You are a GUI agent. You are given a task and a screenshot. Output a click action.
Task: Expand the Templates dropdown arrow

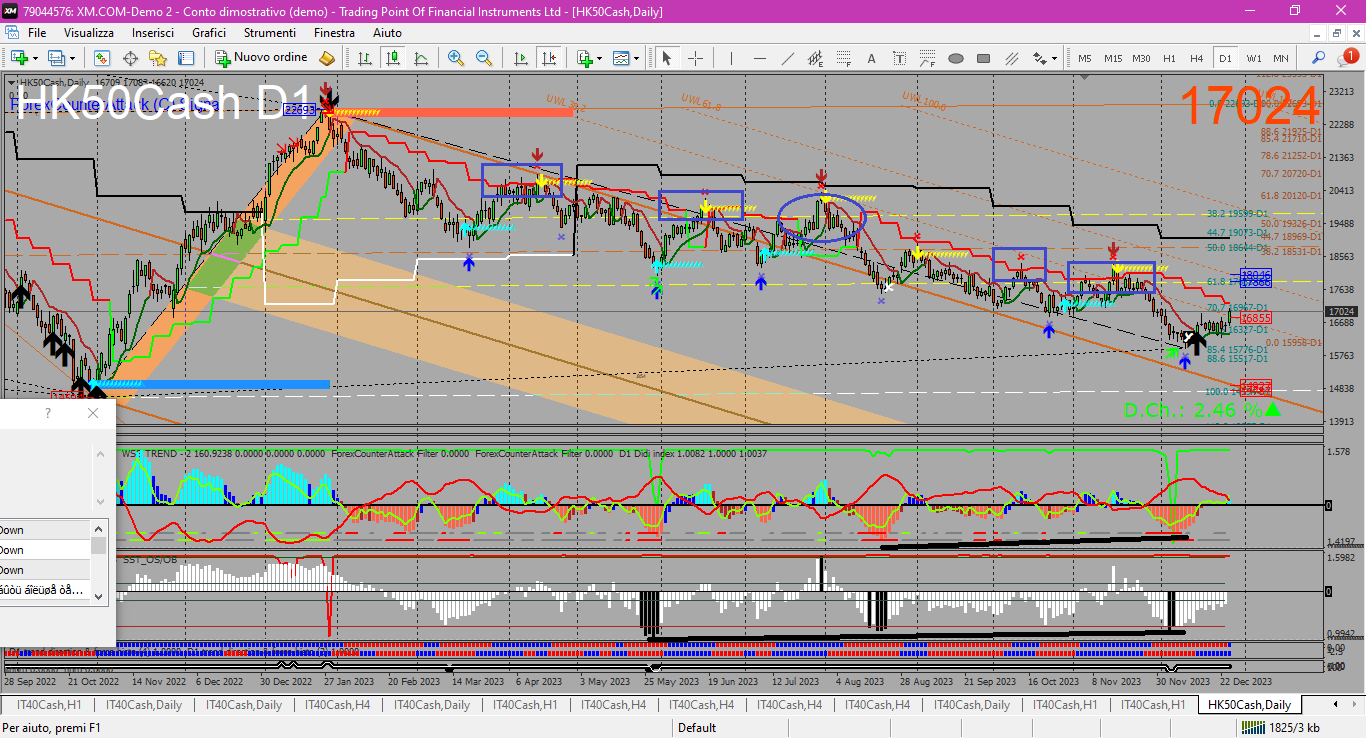(636, 58)
